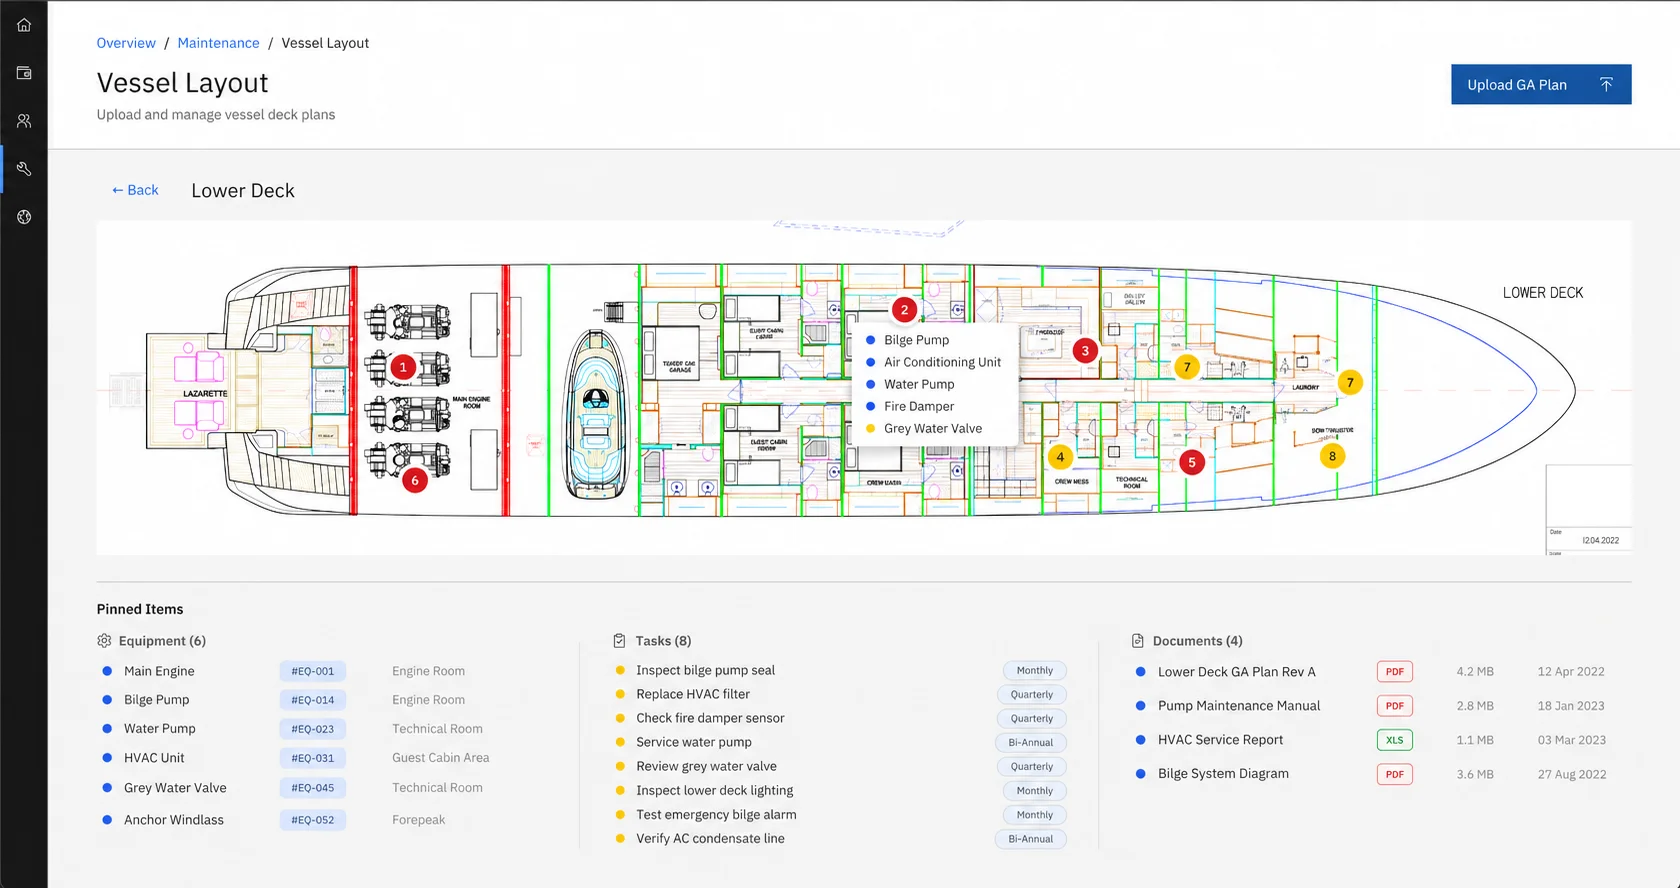This screenshot has height=888, width=1680.
Task: Click the Upload GA Plan button
Action: (x=1541, y=85)
